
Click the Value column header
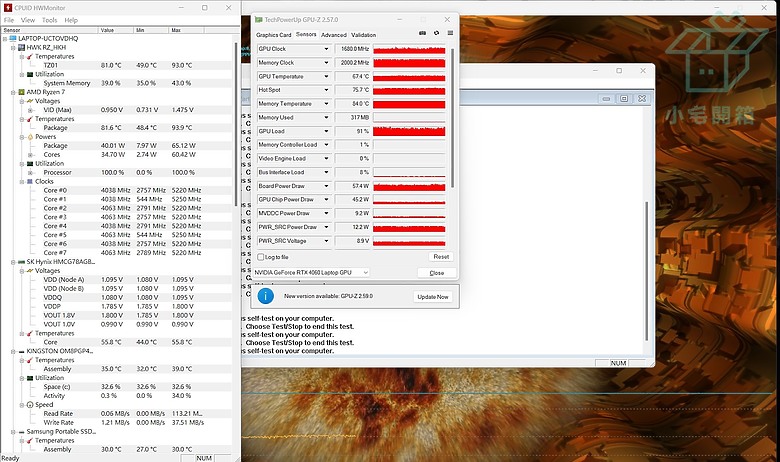(116, 30)
